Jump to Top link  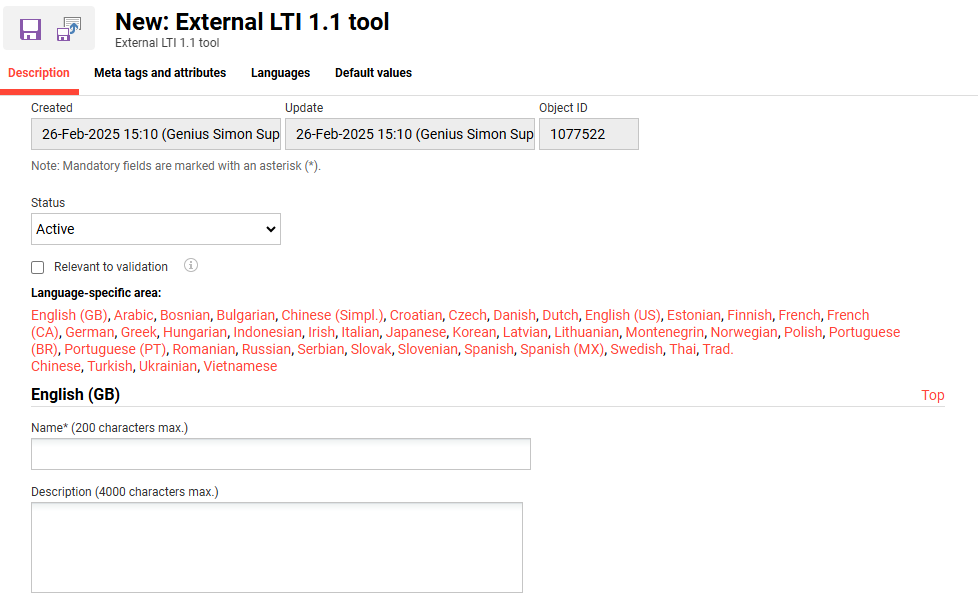[932, 395]
